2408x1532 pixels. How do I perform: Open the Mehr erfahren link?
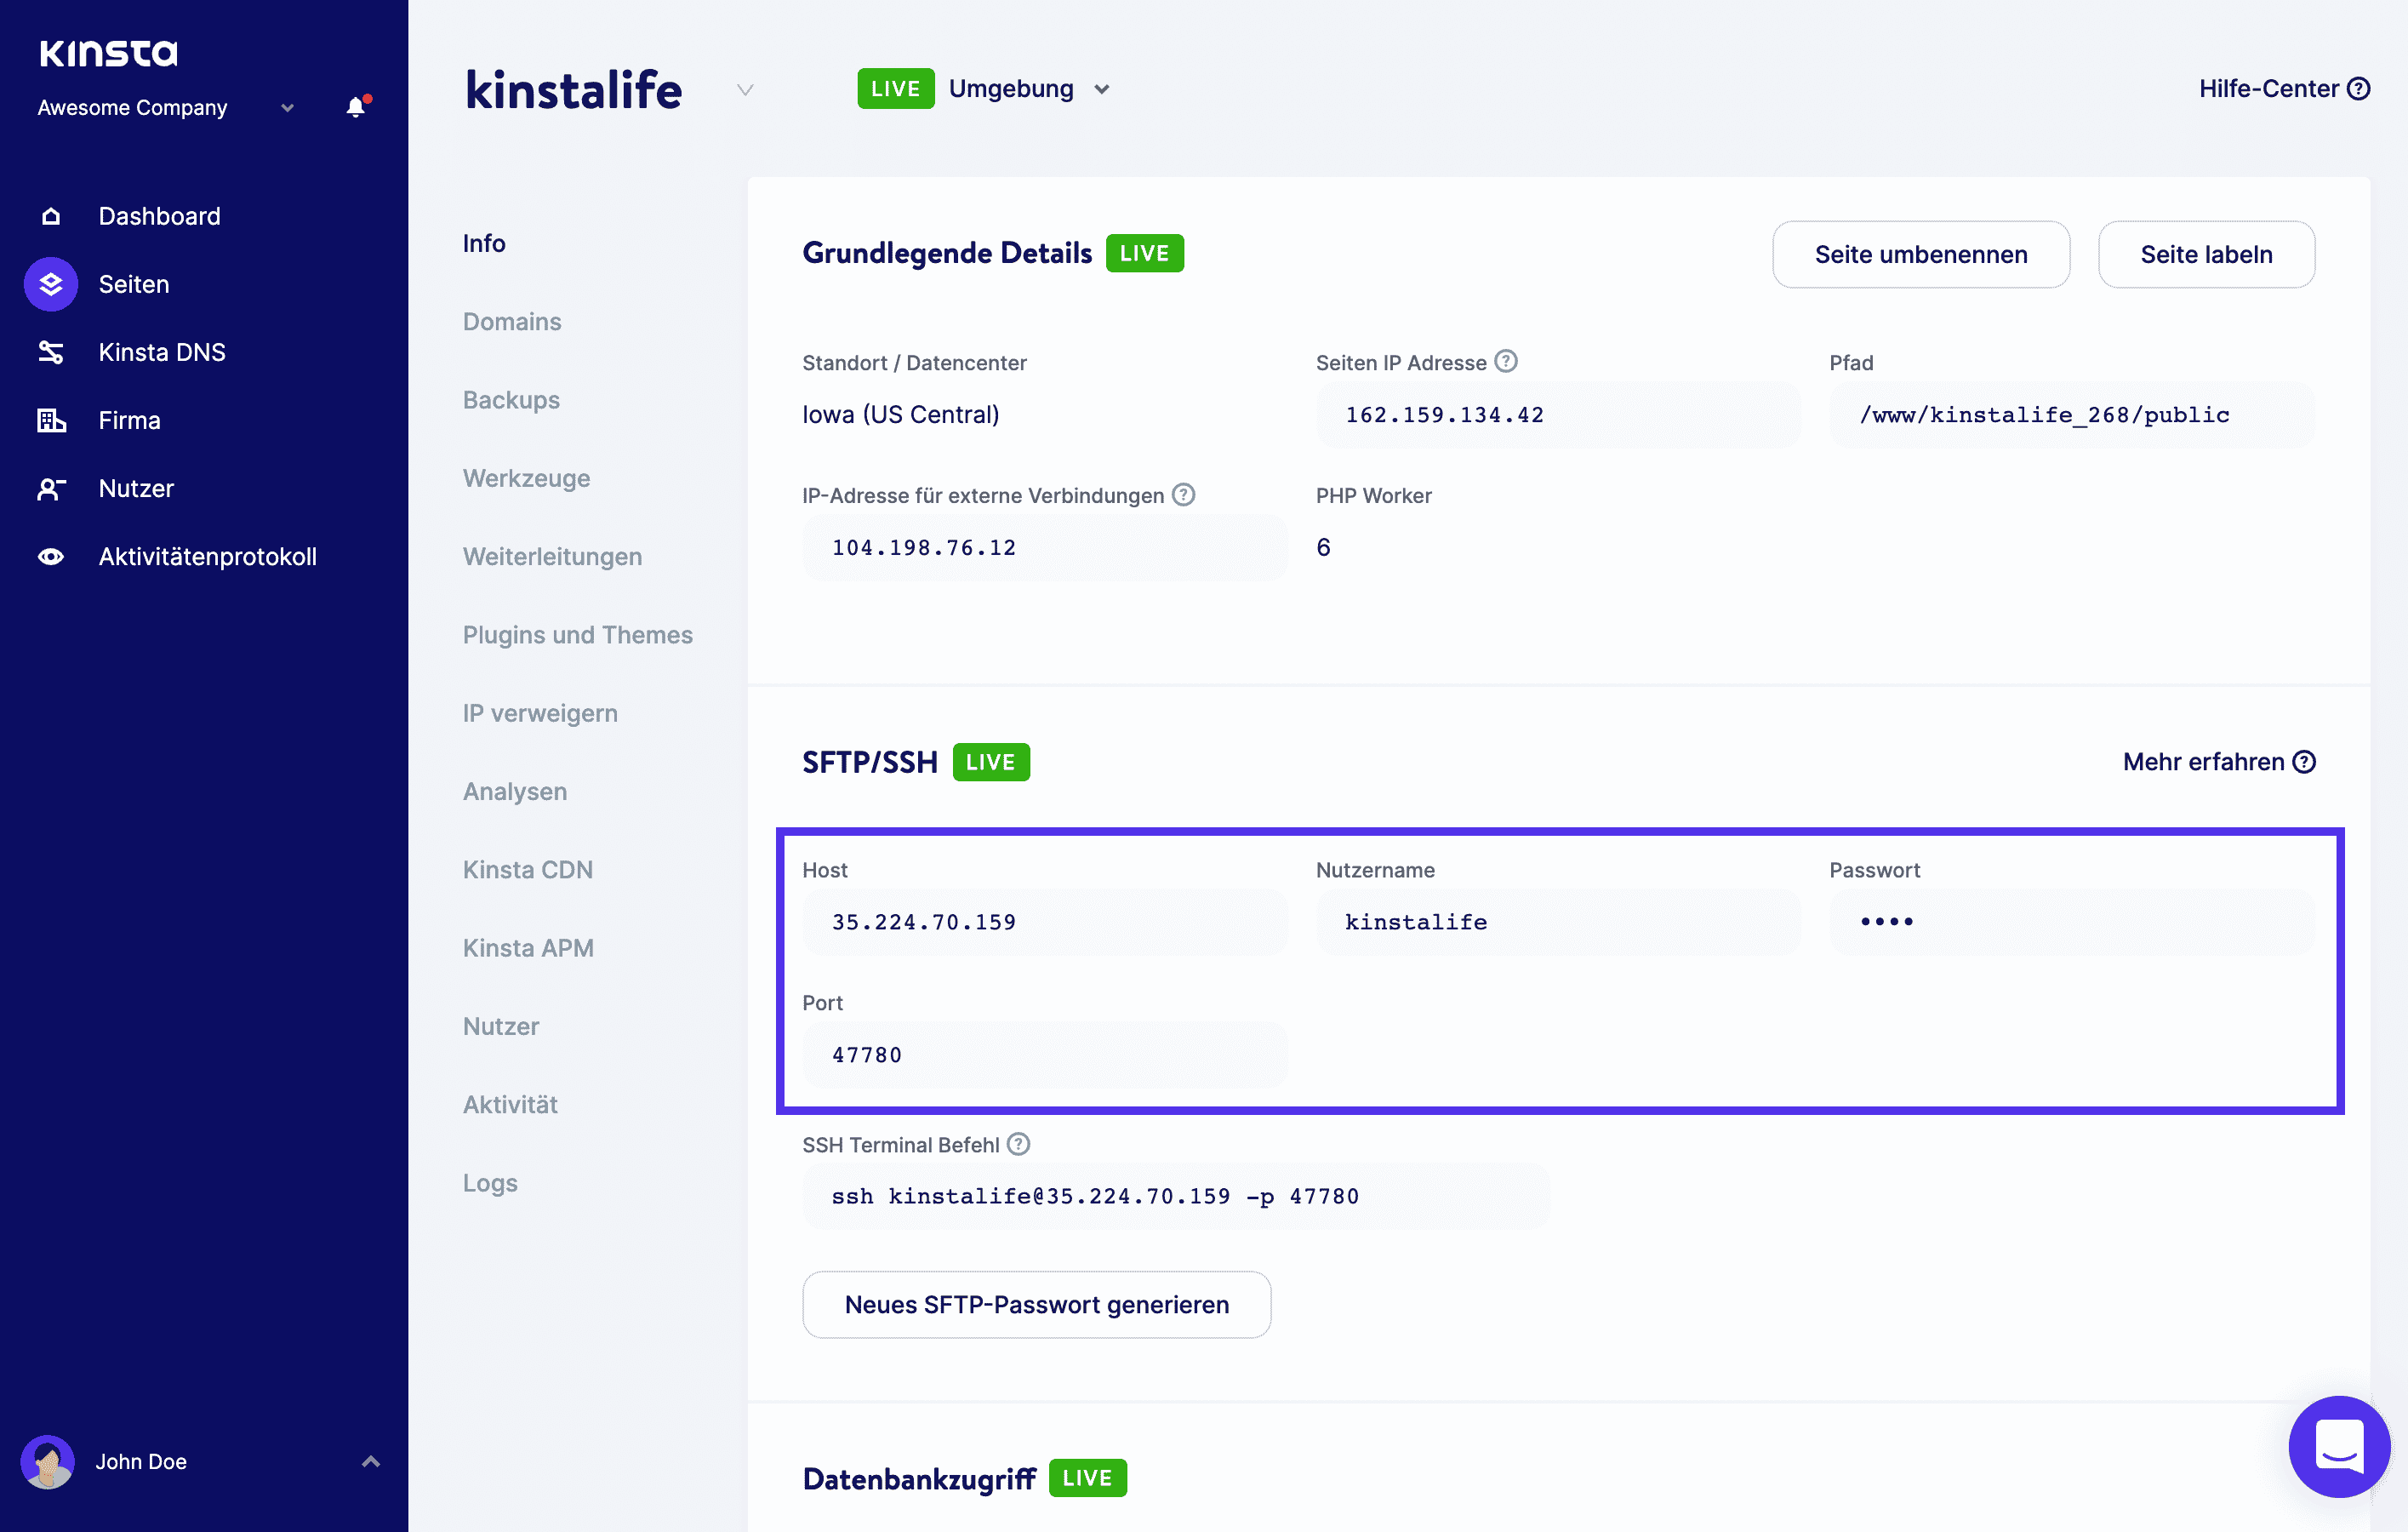coord(2218,762)
